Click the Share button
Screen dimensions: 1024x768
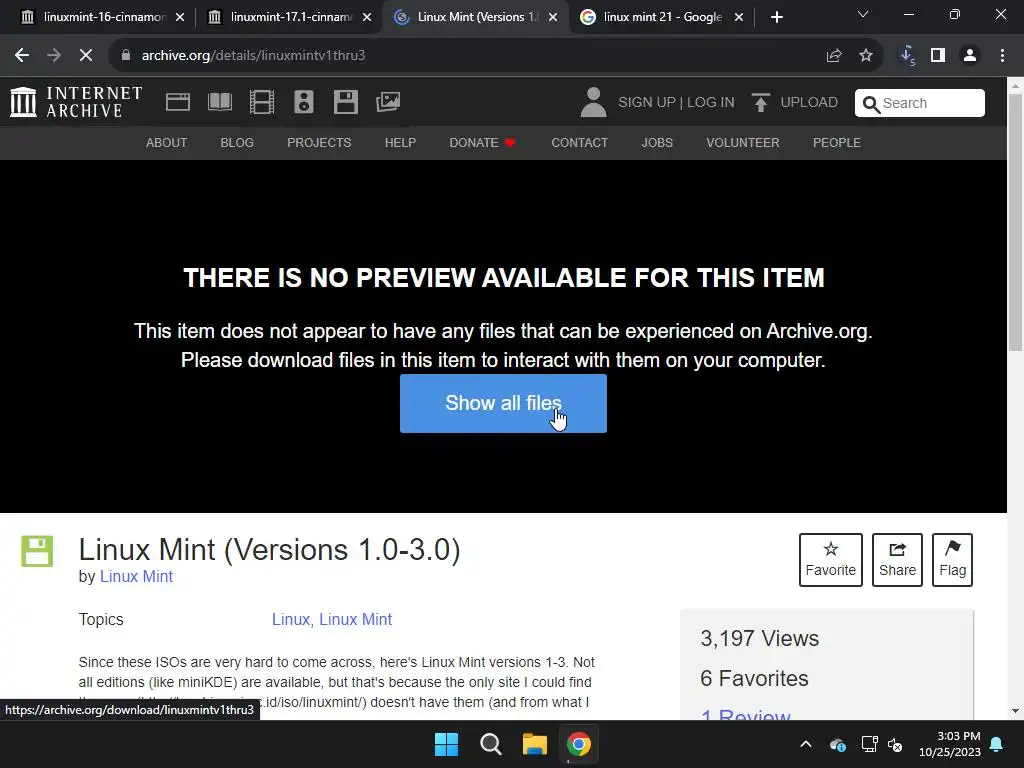pos(897,560)
